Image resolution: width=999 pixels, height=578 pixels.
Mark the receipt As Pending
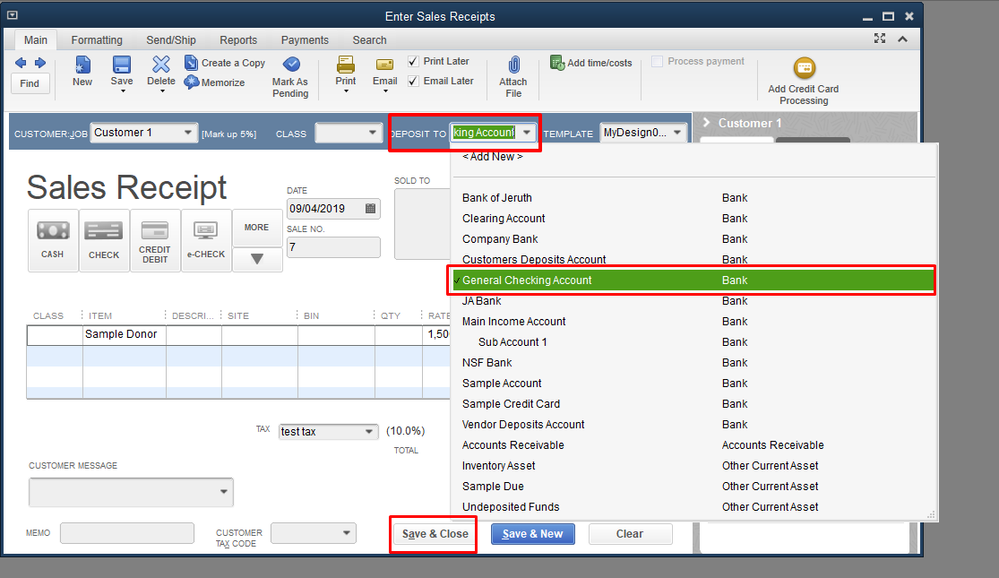click(290, 77)
